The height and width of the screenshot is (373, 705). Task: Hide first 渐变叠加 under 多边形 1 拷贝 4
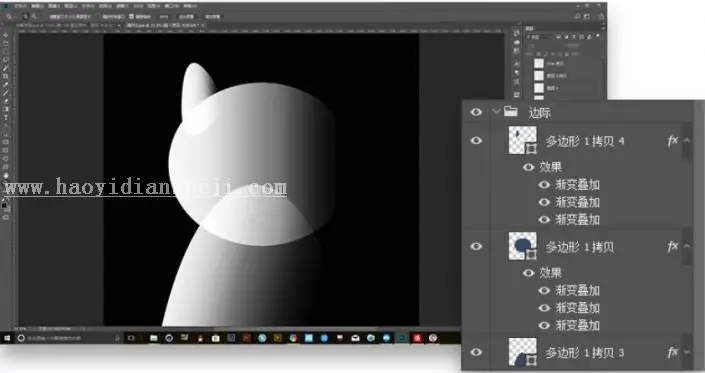point(544,185)
